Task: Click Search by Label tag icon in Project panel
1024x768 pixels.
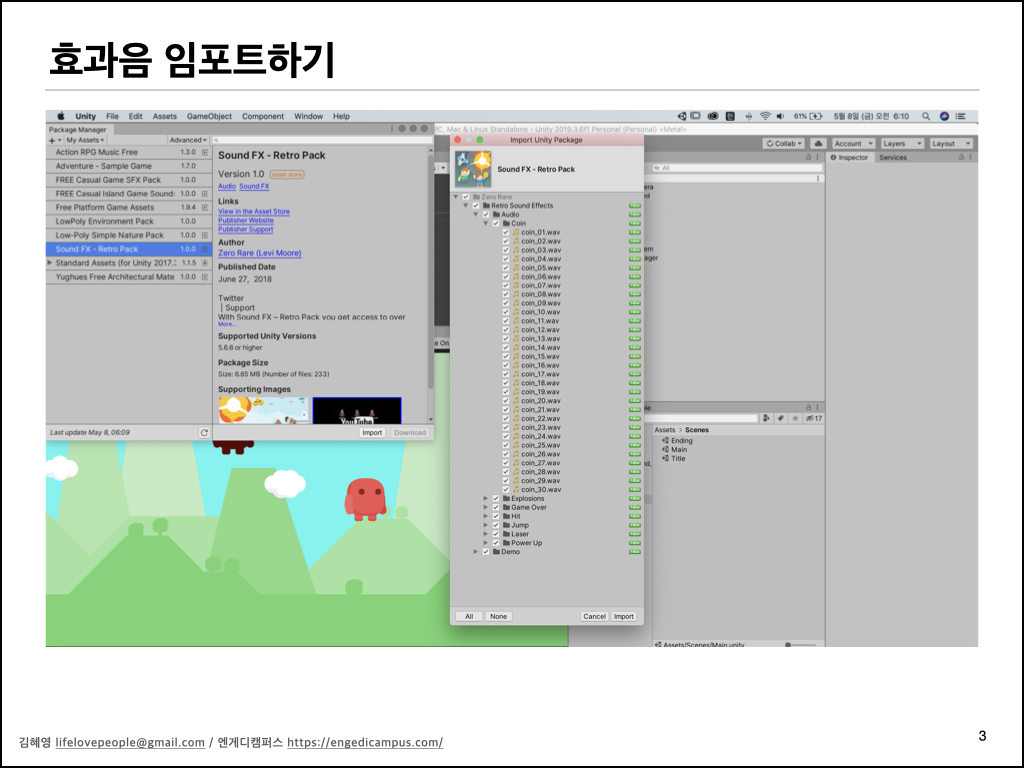Action: (x=780, y=418)
